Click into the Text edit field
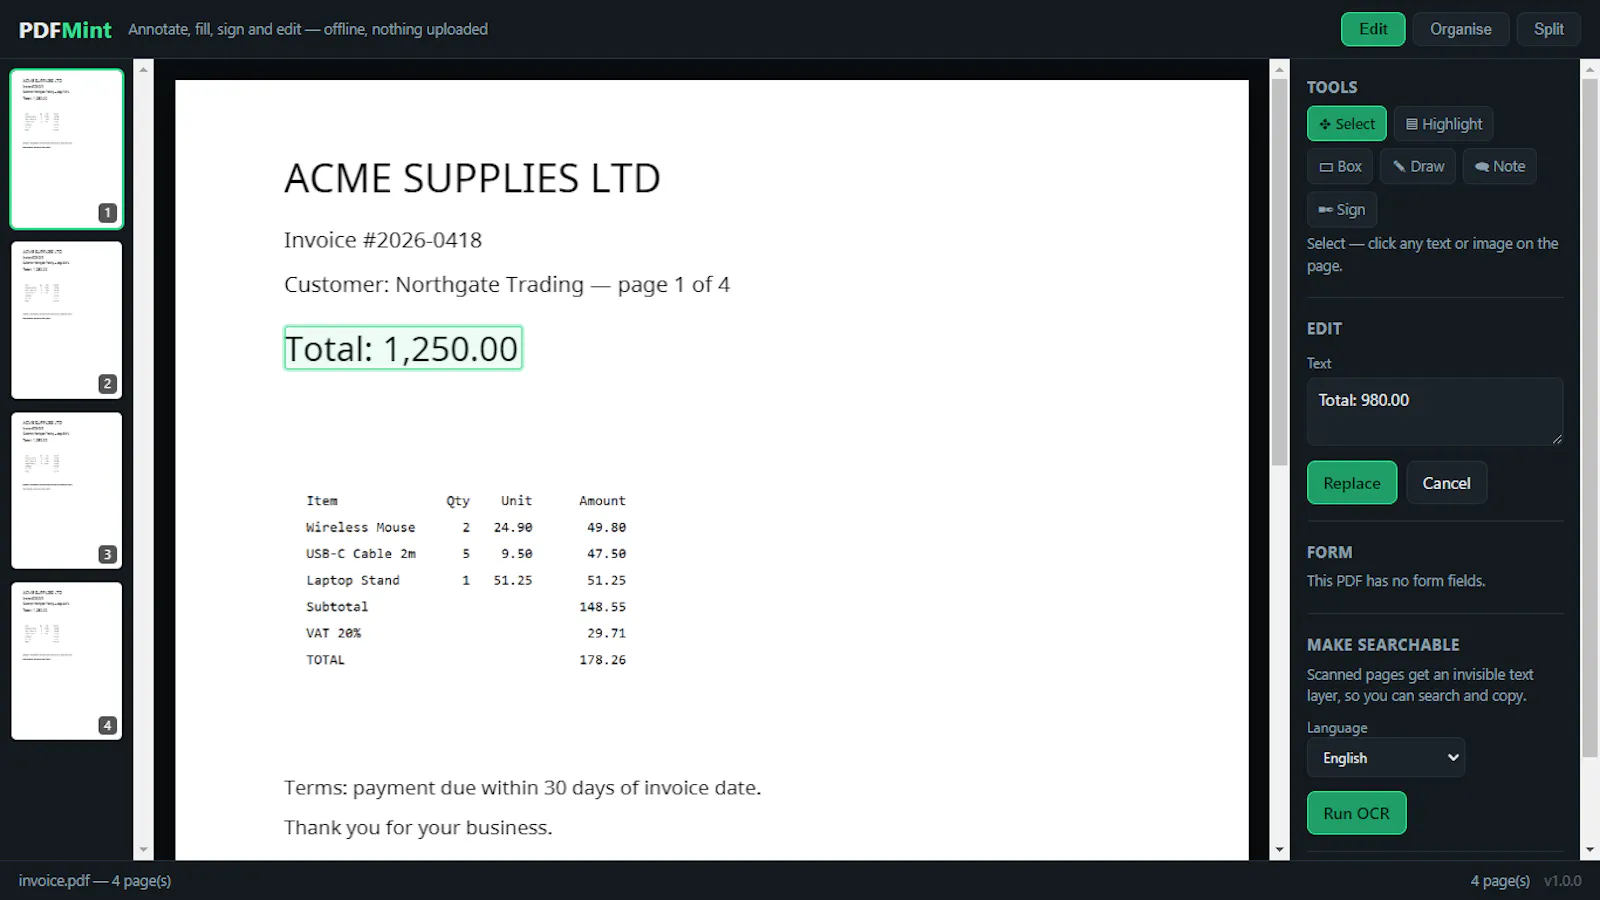The width and height of the screenshot is (1600, 900). [1434, 411]
